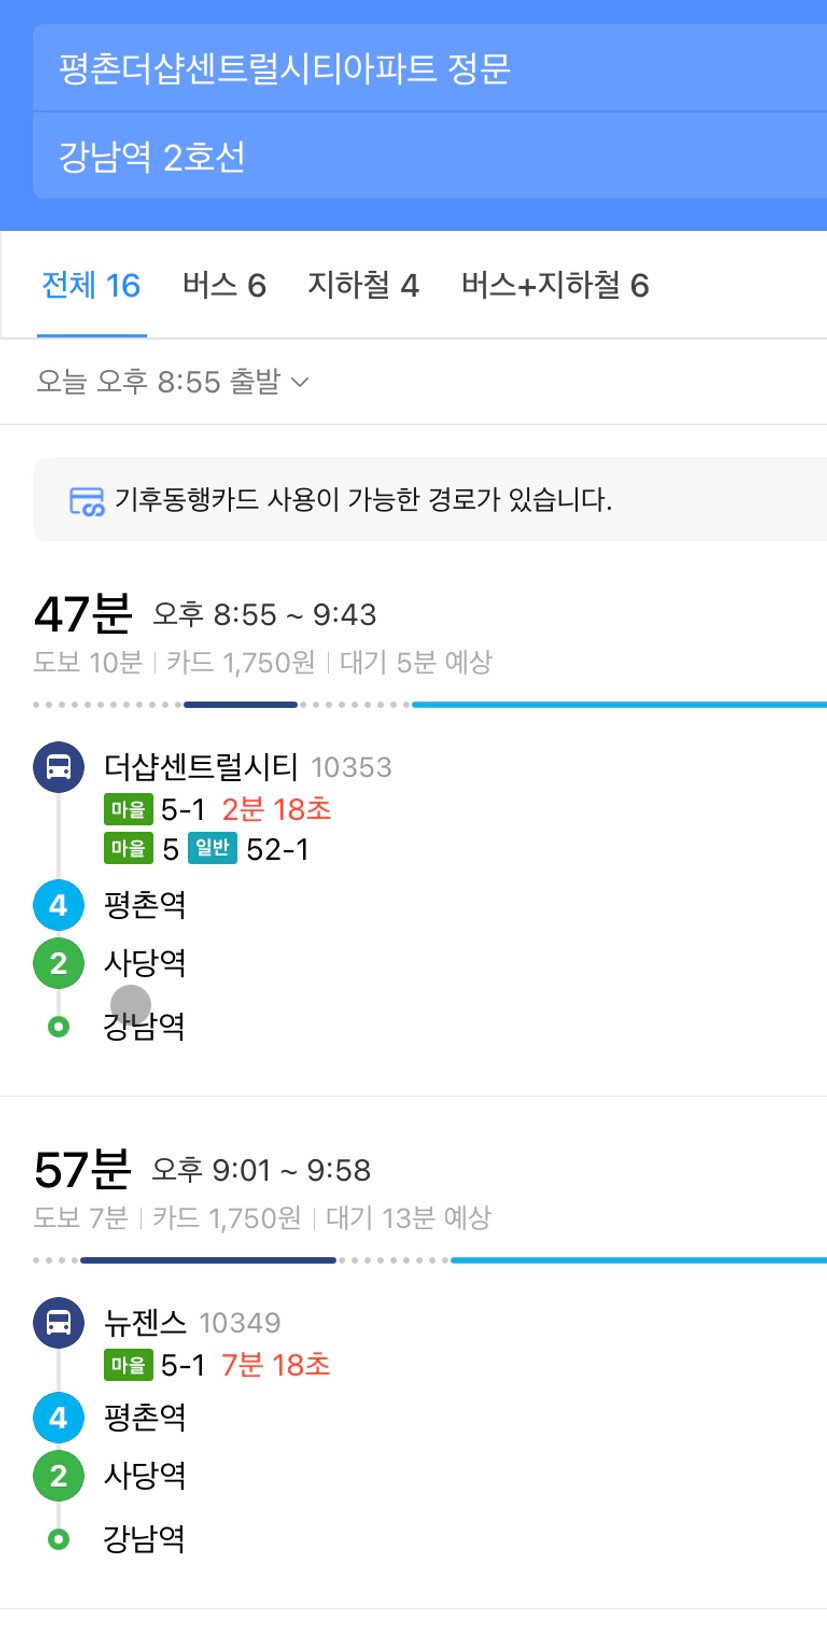Viewport: 827px width, 1645px height.
Task: Open the 47분 route details
Action: click(414, 817)
